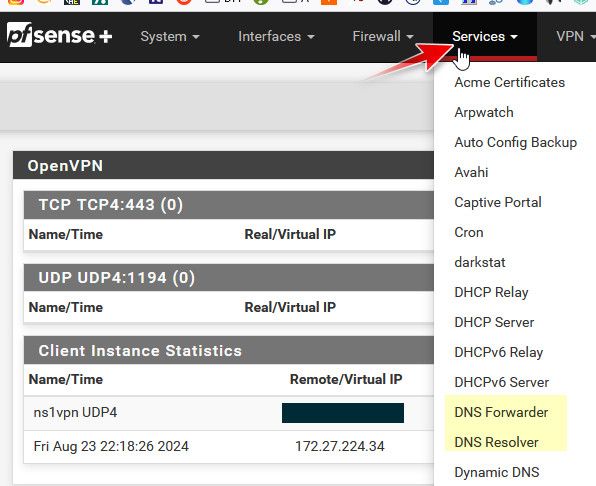Collapse the Services dropdown menu
The height and width of the screenshot is (486, 596).
(485, 36)
